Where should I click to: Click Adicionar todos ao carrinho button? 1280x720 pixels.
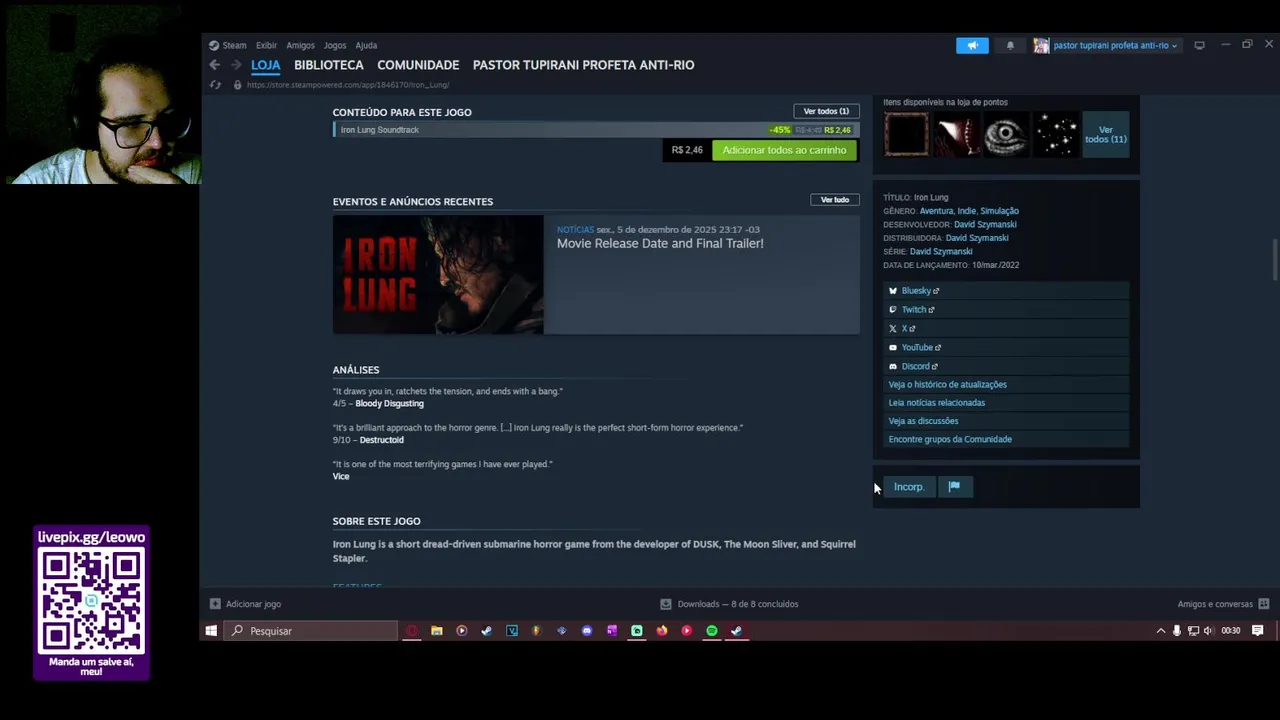tap(784, 150)
